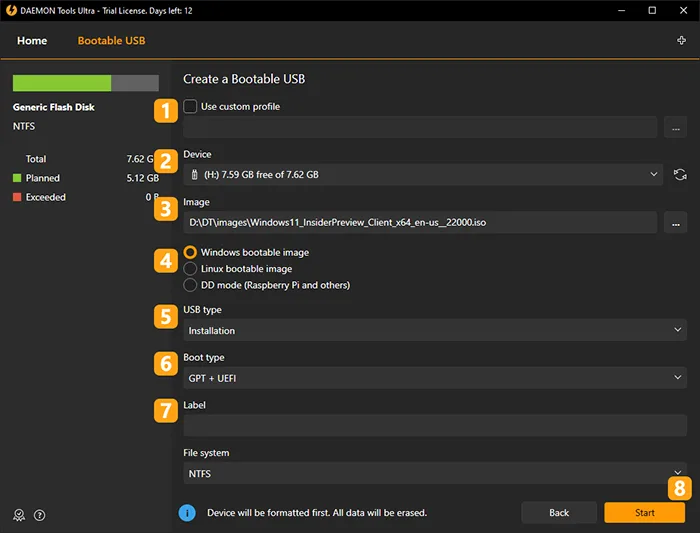Click the DAEMON Tools Ultra app icon
This screenshot has height=533, width=700.
[12, 11]
